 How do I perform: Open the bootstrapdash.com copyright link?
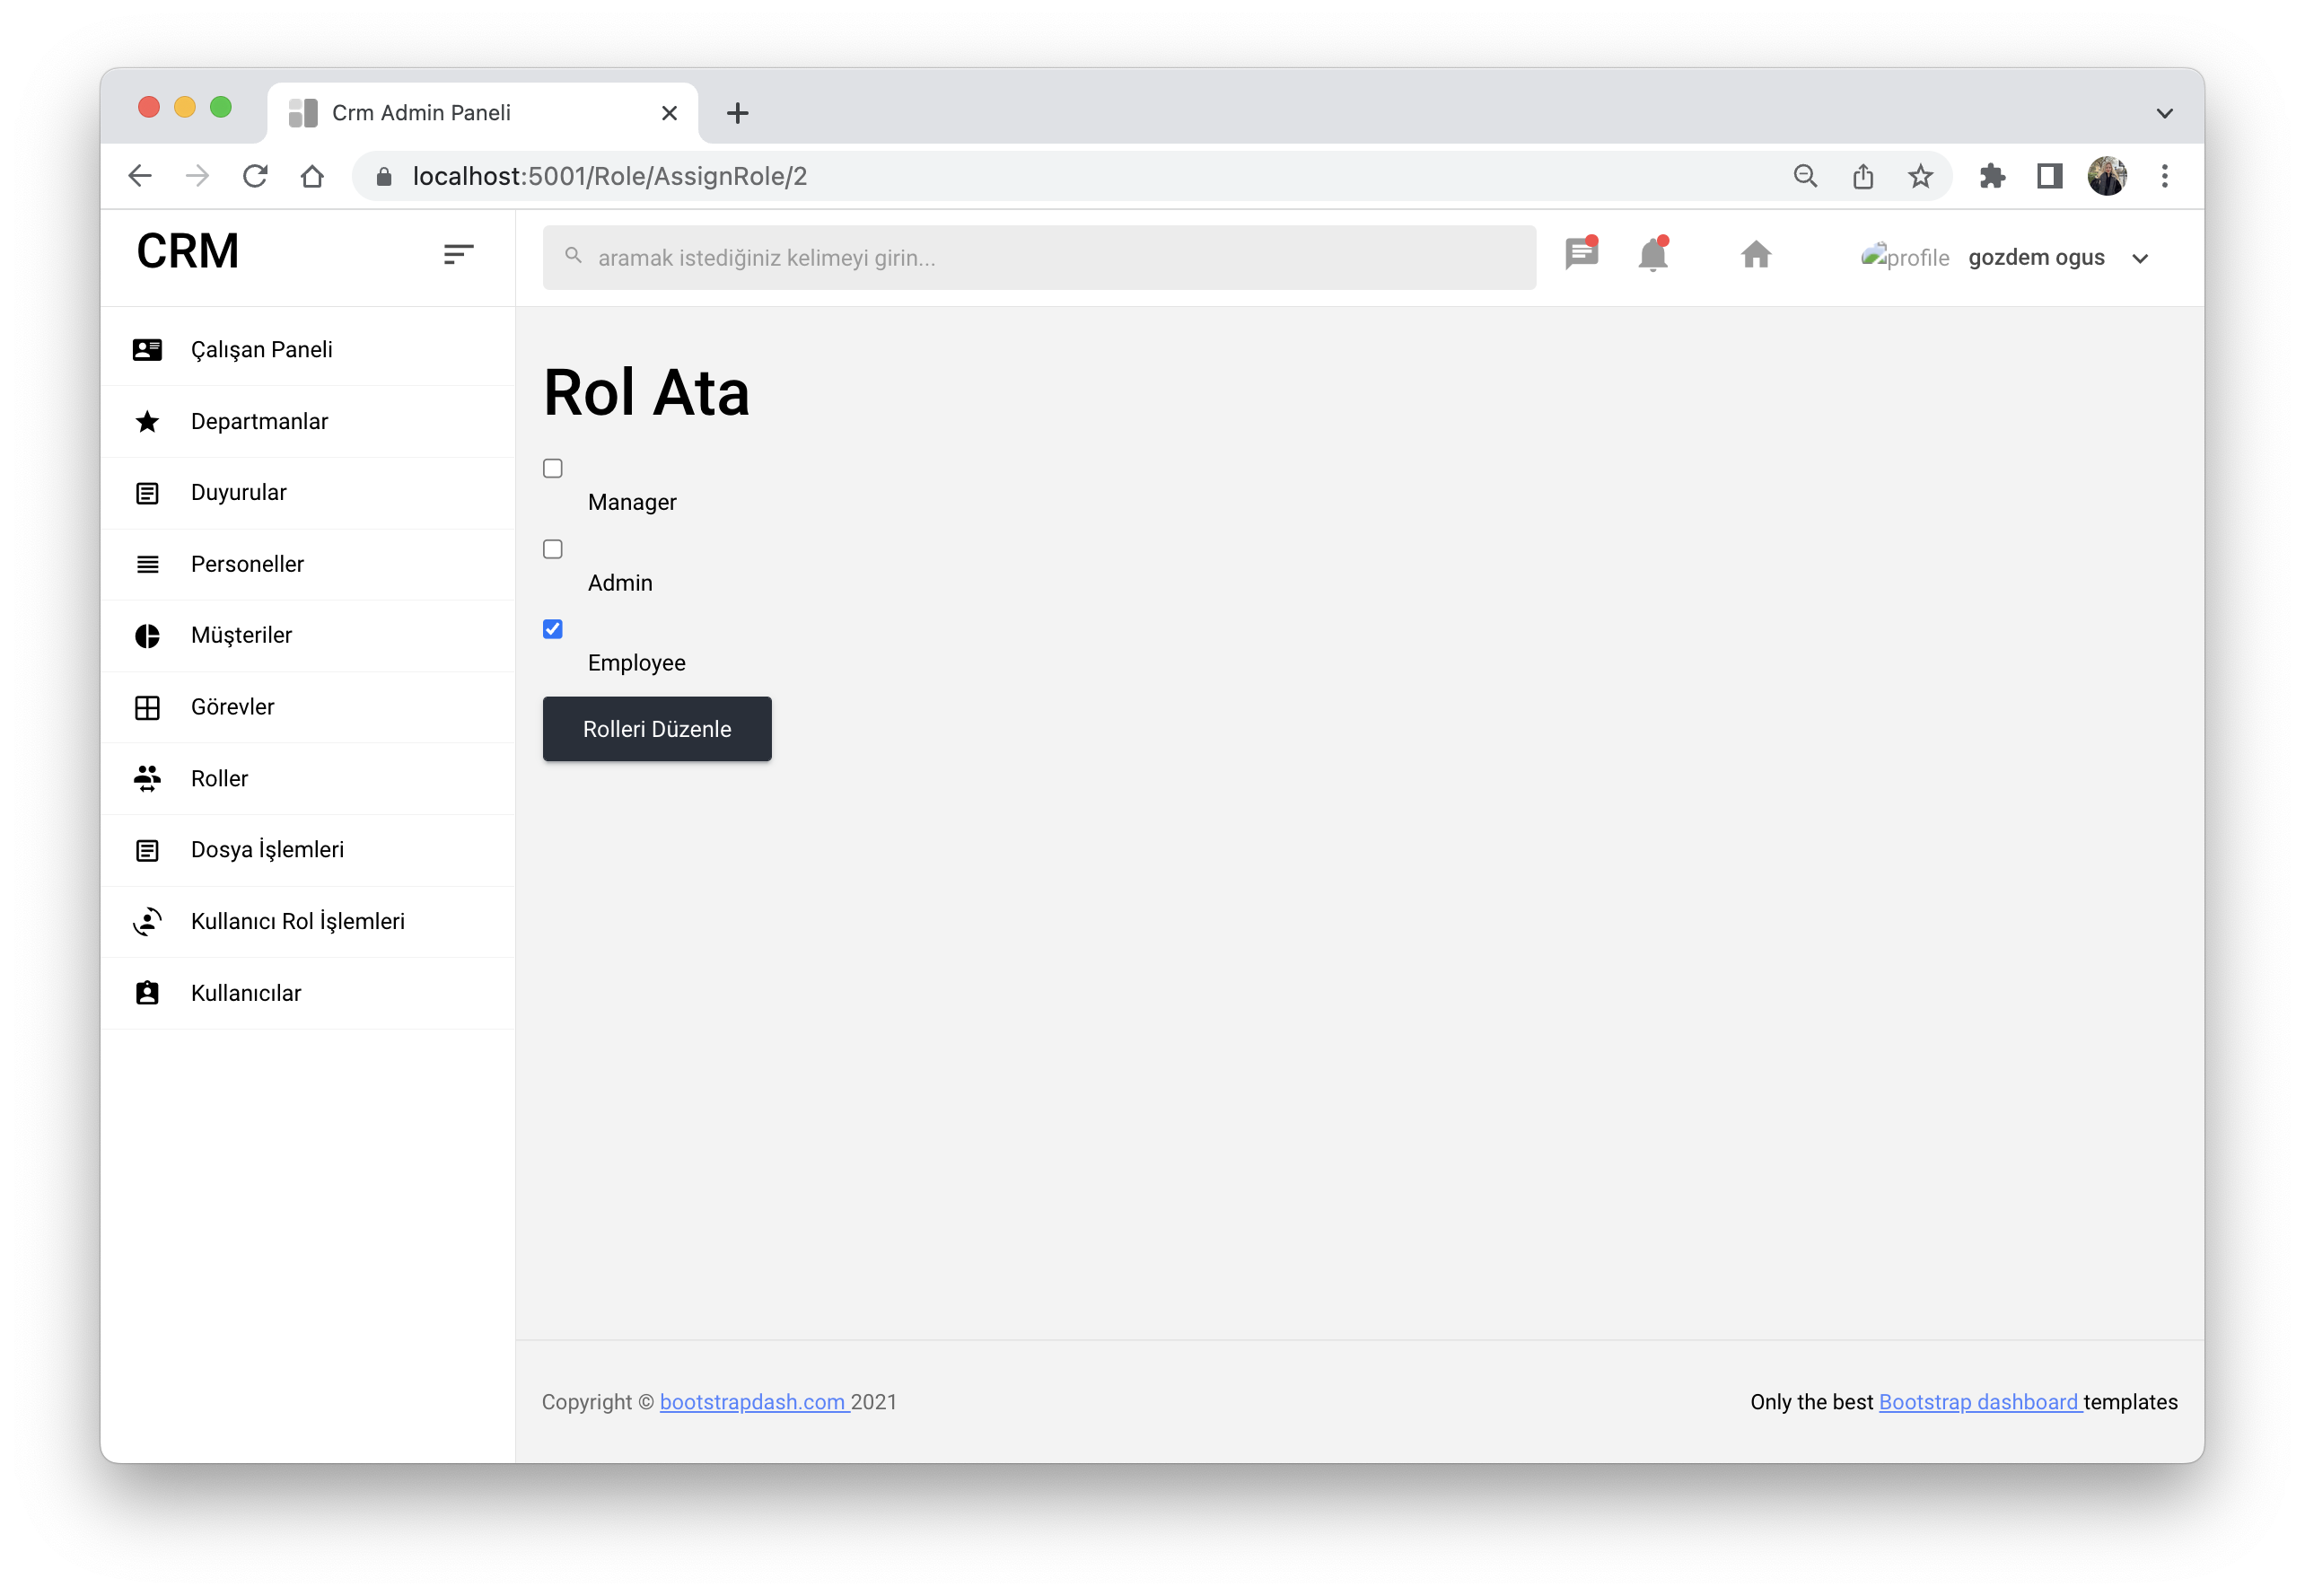coord(752,1402)
